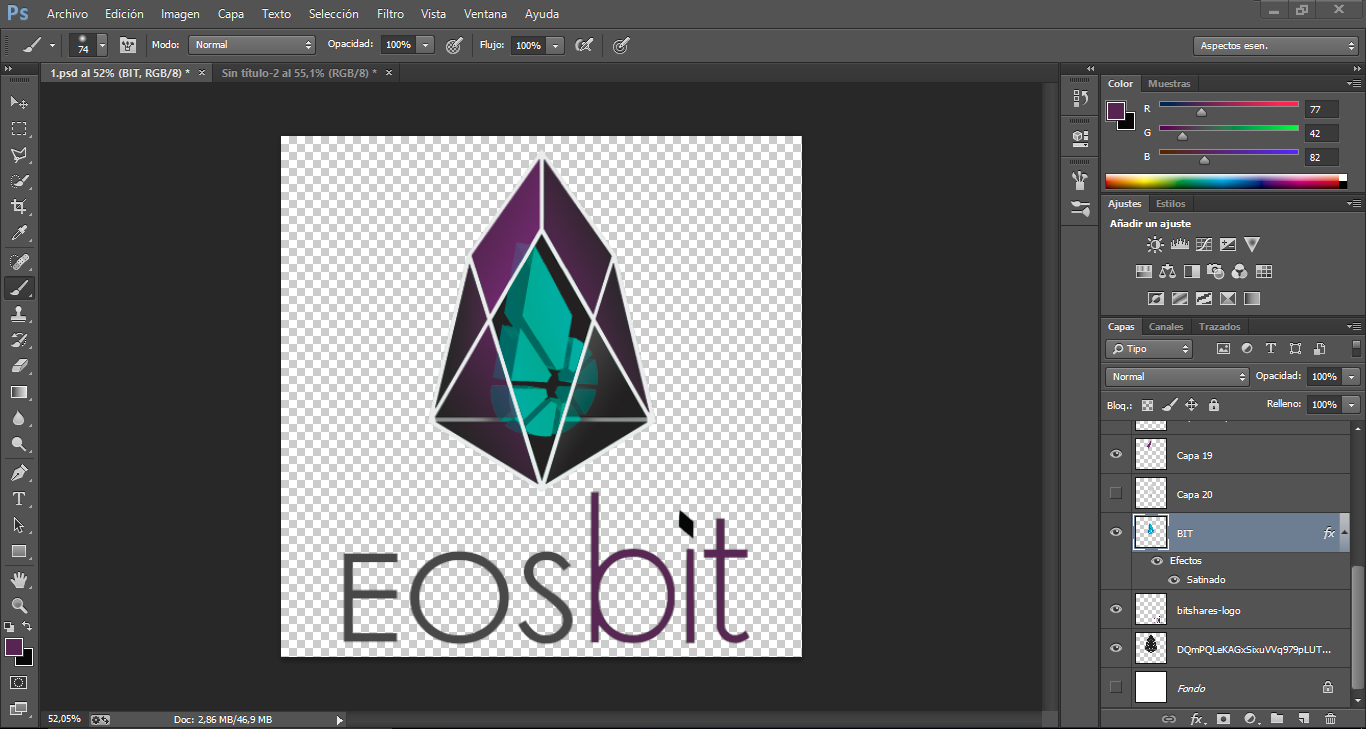The image size is (1366, 729).
Task: Collapse the BIT layer effects list
Action: tap(1346, 532)
